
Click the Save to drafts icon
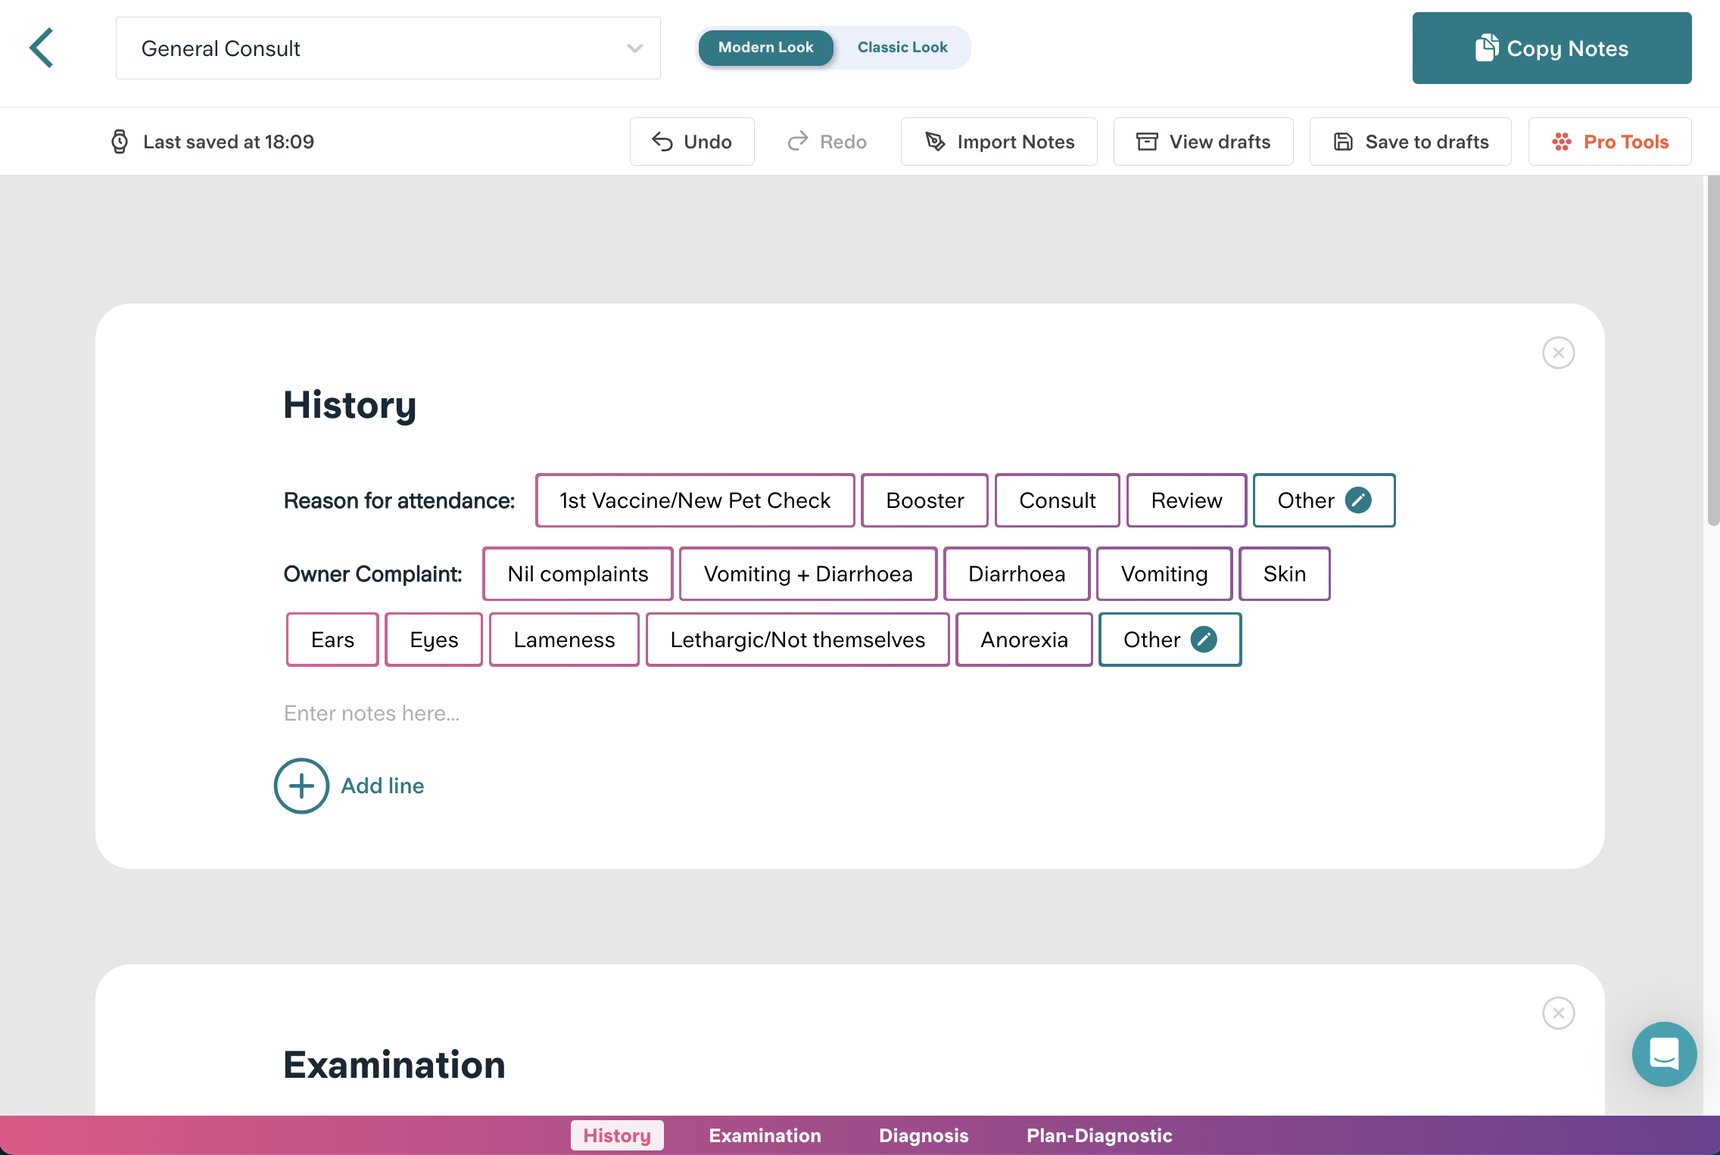pyautogui.click(x=1342, y=141)
